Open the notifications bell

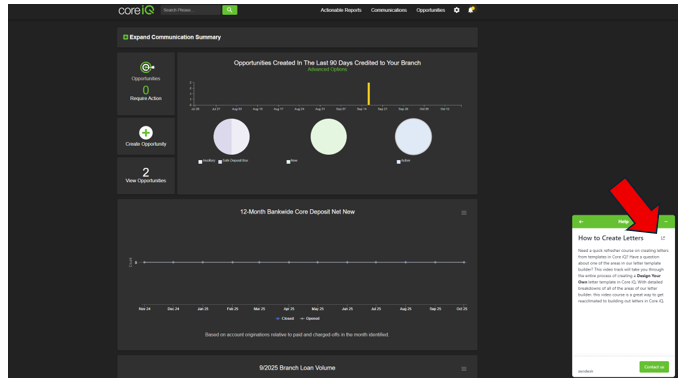pyautogui.click(x=470, y=10)
